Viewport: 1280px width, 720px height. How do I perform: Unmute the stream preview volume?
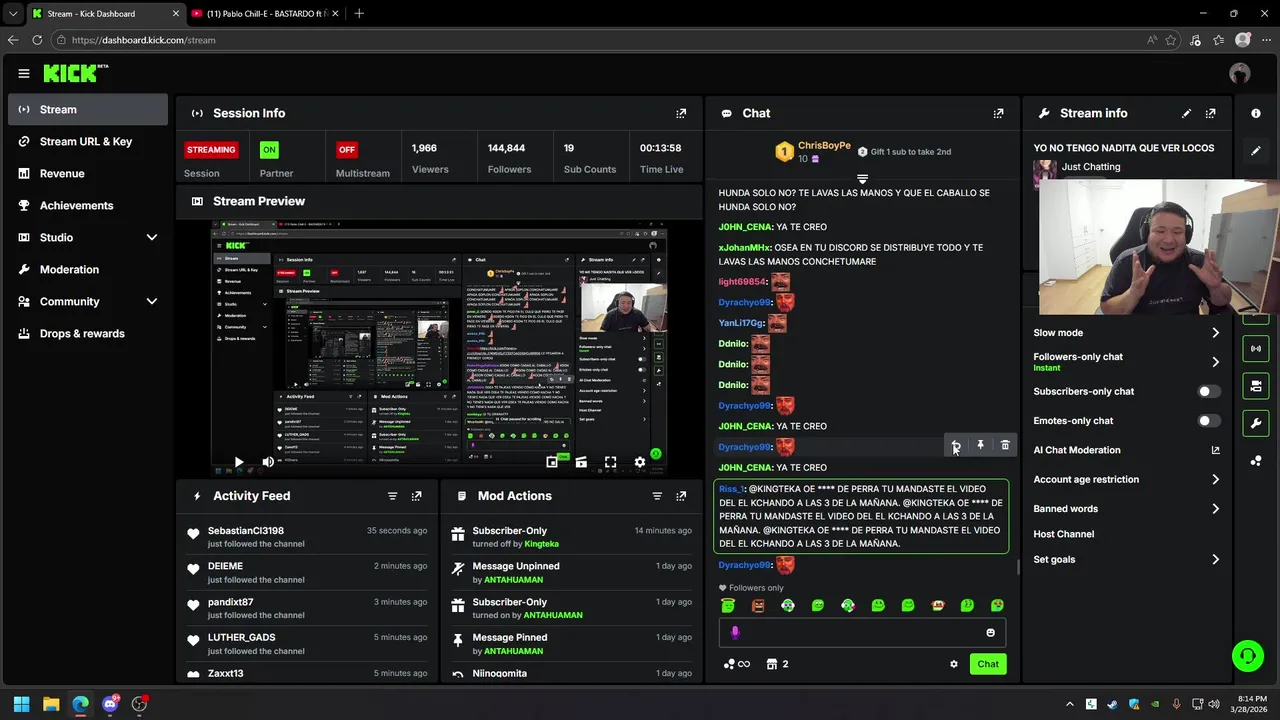point(268,462)
